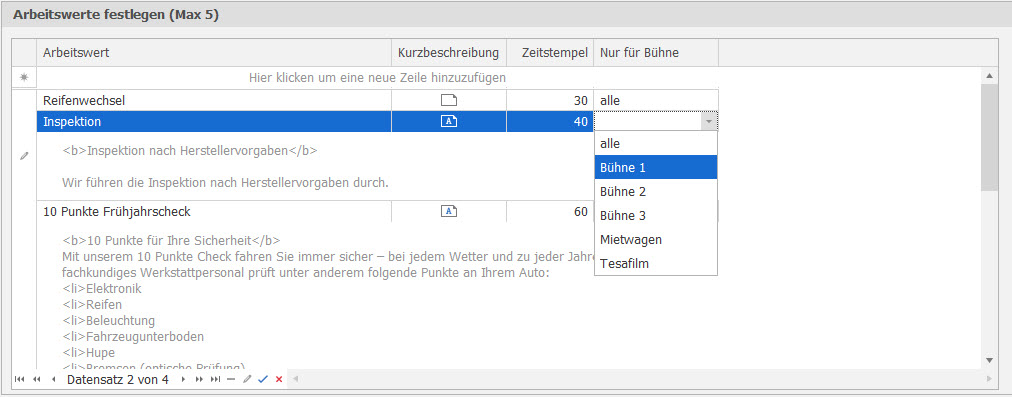Click '<li>Elektronik' preview line
The width and height of the screenshot is (1012, 397).
[101, 289]
